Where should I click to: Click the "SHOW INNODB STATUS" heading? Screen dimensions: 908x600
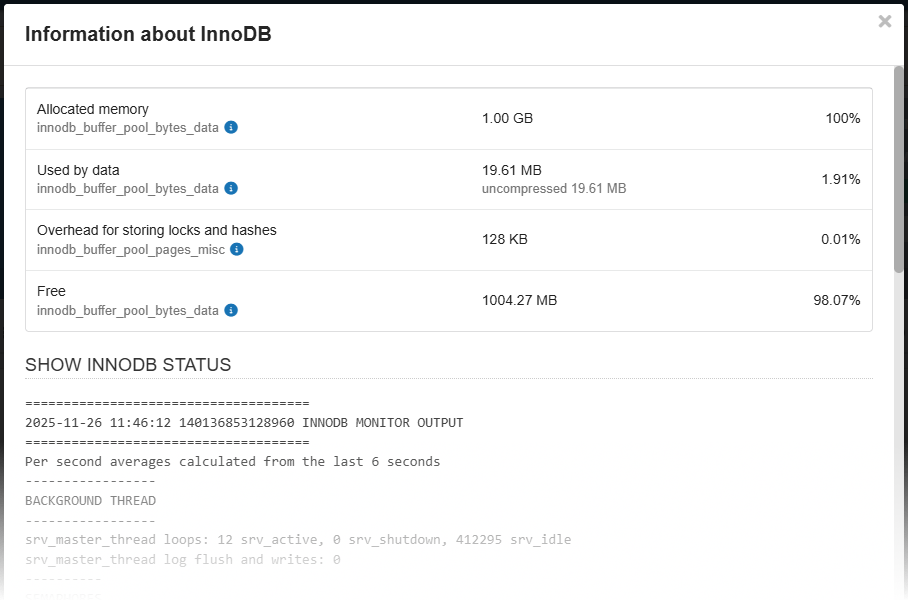[128, 365]
